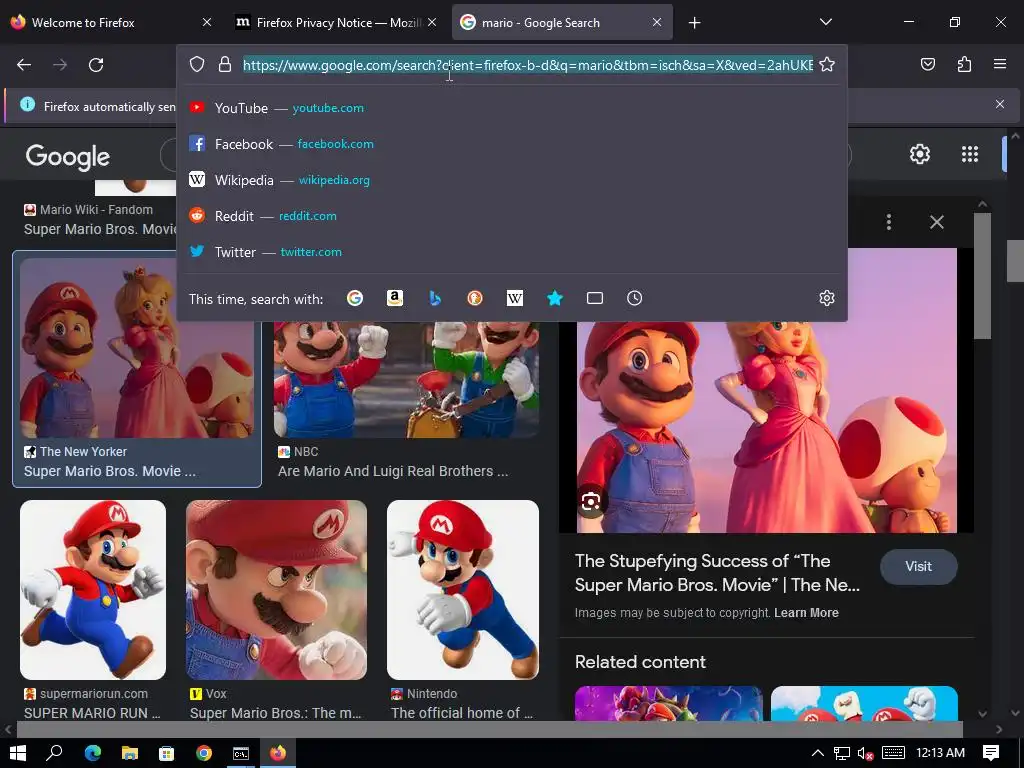Click the page horizontal scrollbar

490,729
